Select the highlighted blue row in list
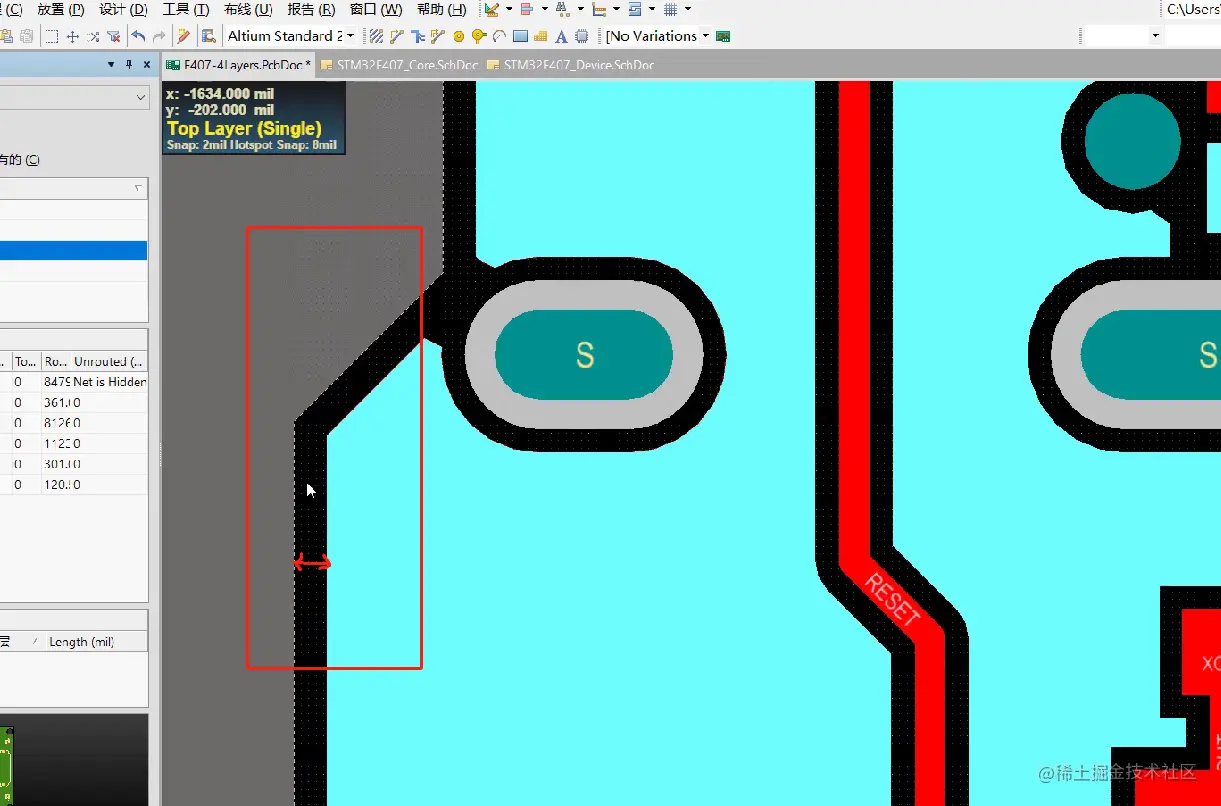Screen dimensions: 1221x806 pos(74,250)
